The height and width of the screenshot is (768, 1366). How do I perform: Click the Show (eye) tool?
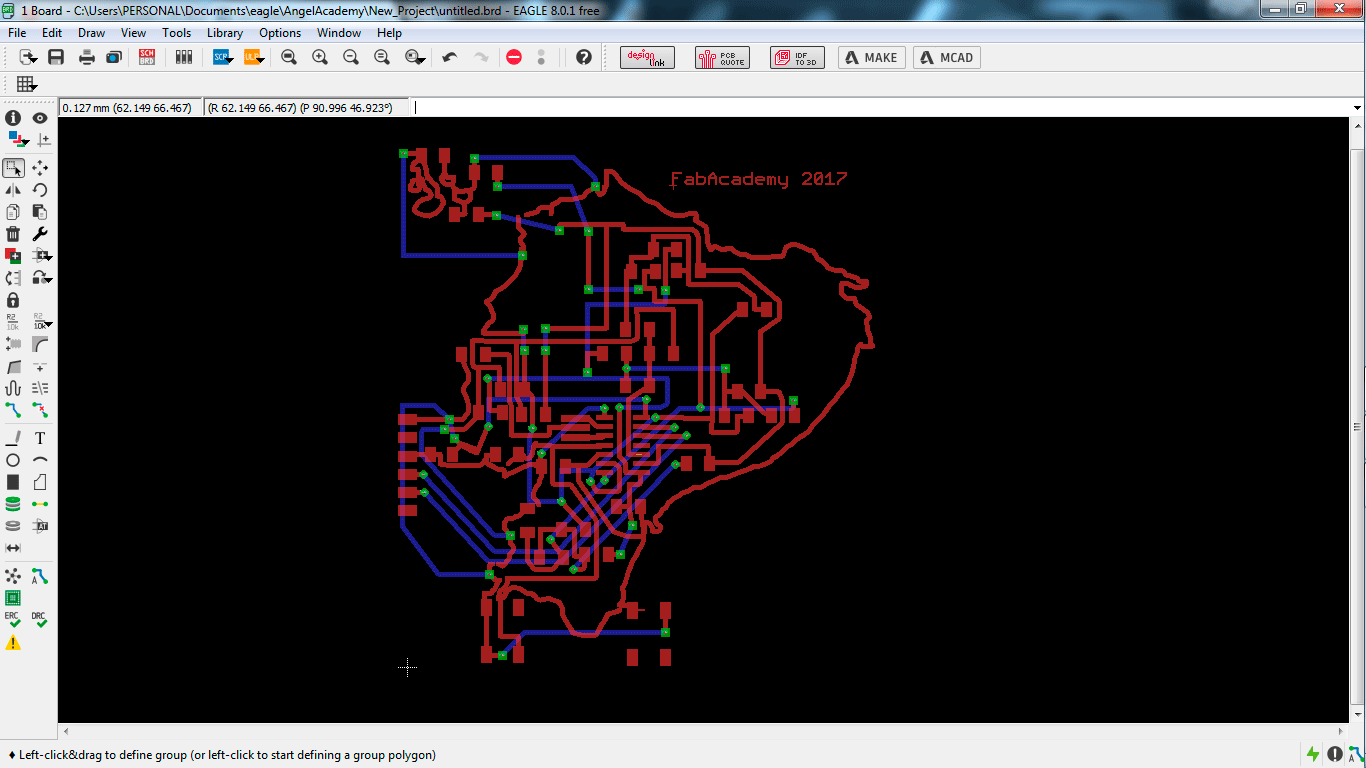point(40,118)
